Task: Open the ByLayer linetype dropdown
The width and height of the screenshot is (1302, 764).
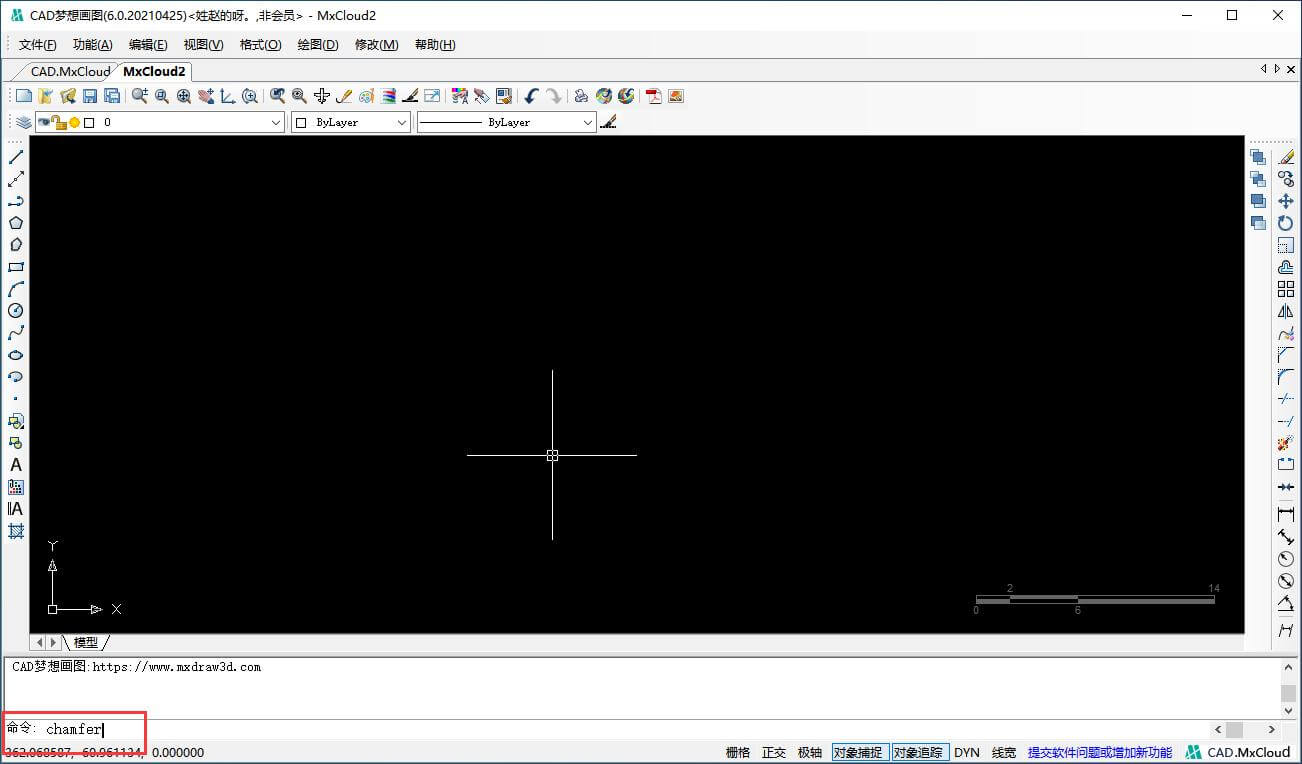Action: [588, 122]
